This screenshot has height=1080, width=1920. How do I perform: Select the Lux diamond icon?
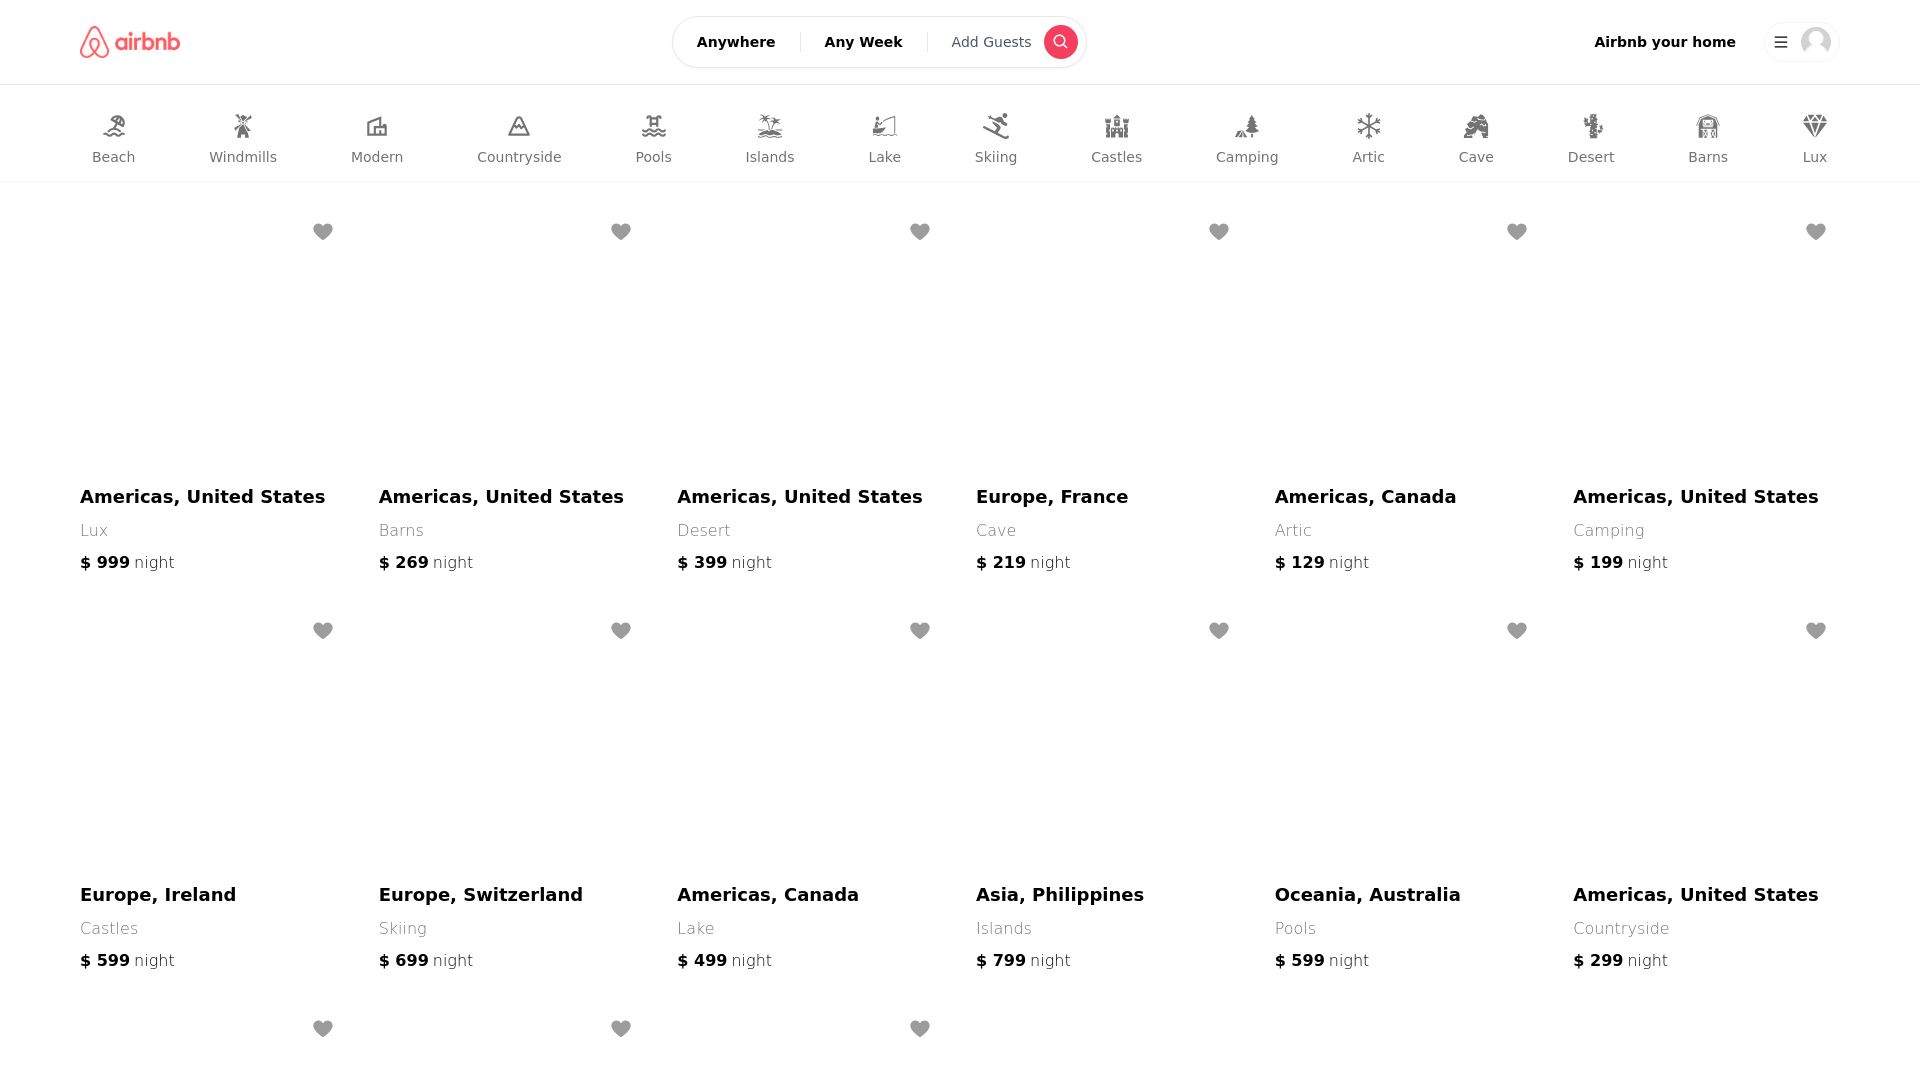[x=1815, y=126]
